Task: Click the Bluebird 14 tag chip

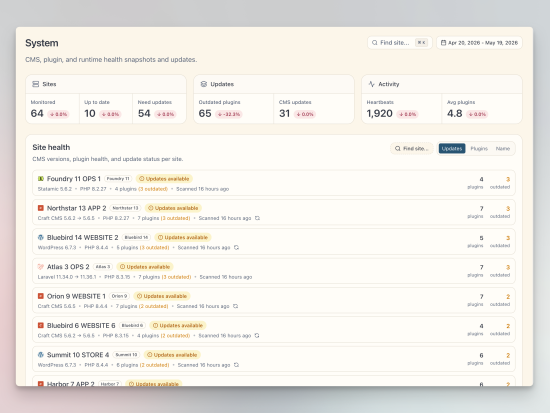Action: click(x=136, y=237)
